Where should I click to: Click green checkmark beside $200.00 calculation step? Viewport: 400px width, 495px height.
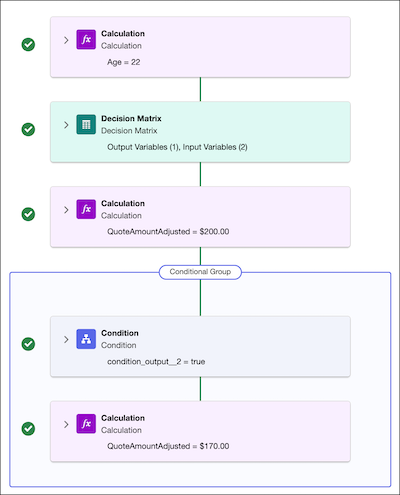coord(28,214)
